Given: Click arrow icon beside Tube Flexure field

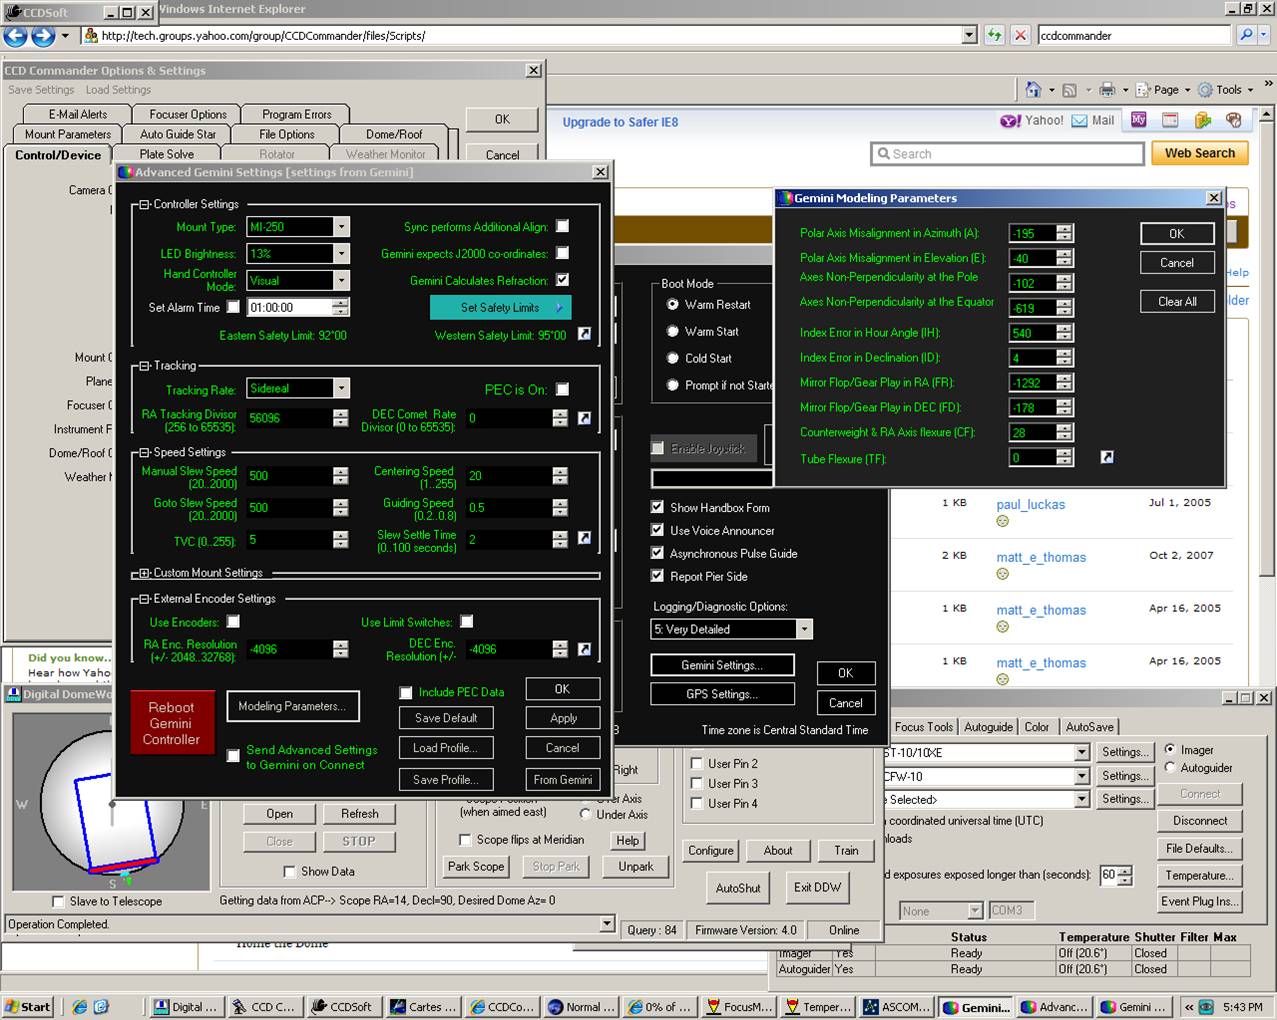Looking at the screenshot, I should point(1107,457).
